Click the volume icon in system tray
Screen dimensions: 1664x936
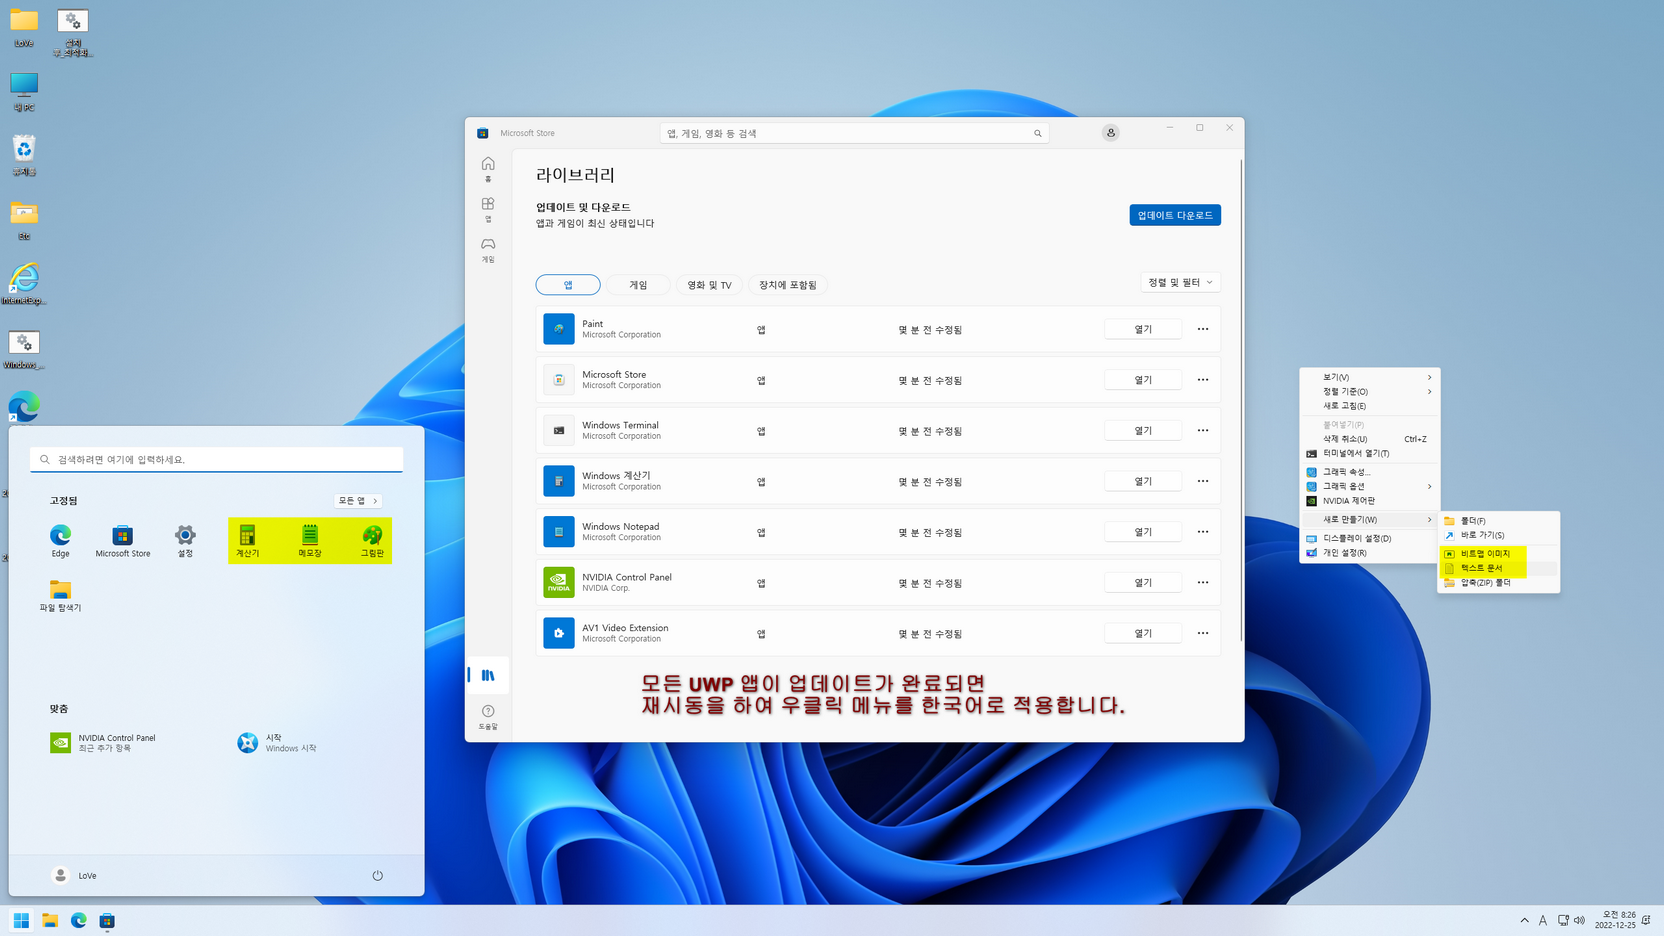[x=1579, y=920]
